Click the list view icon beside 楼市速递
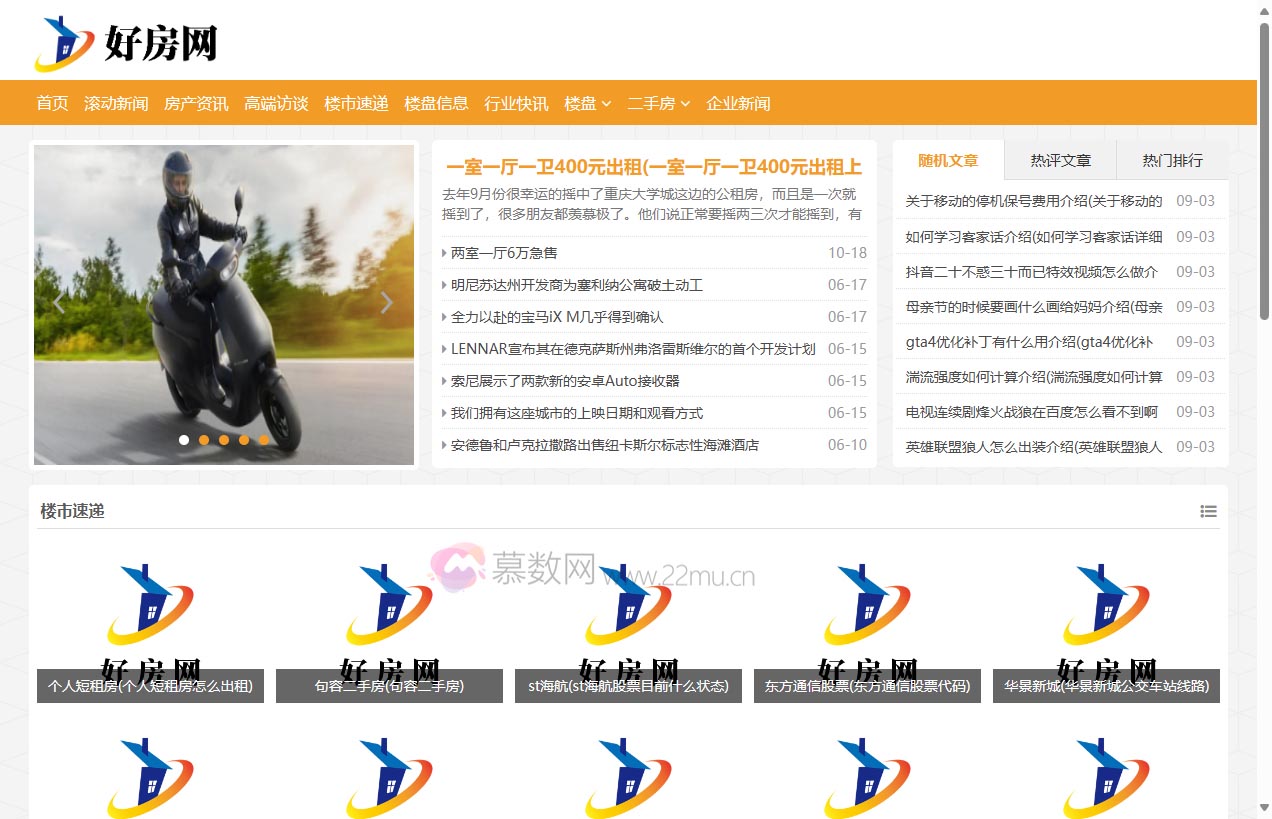The height and width of the screenshot is (819, 1272). click(1208, 511)
